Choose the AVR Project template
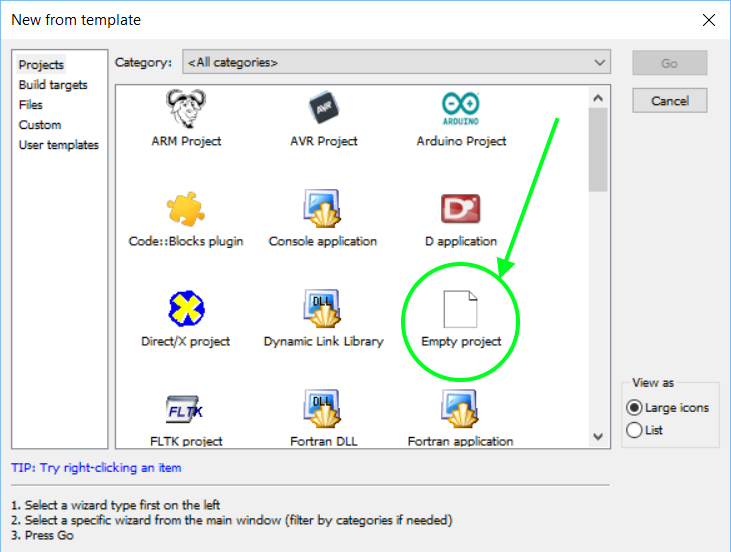 (323, 109)
